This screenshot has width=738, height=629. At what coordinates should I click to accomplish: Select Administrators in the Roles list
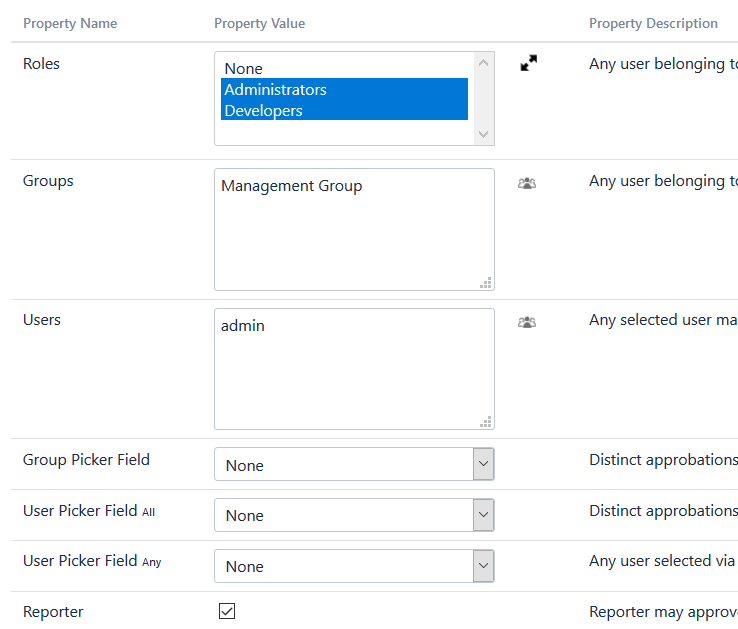point(275,90)
